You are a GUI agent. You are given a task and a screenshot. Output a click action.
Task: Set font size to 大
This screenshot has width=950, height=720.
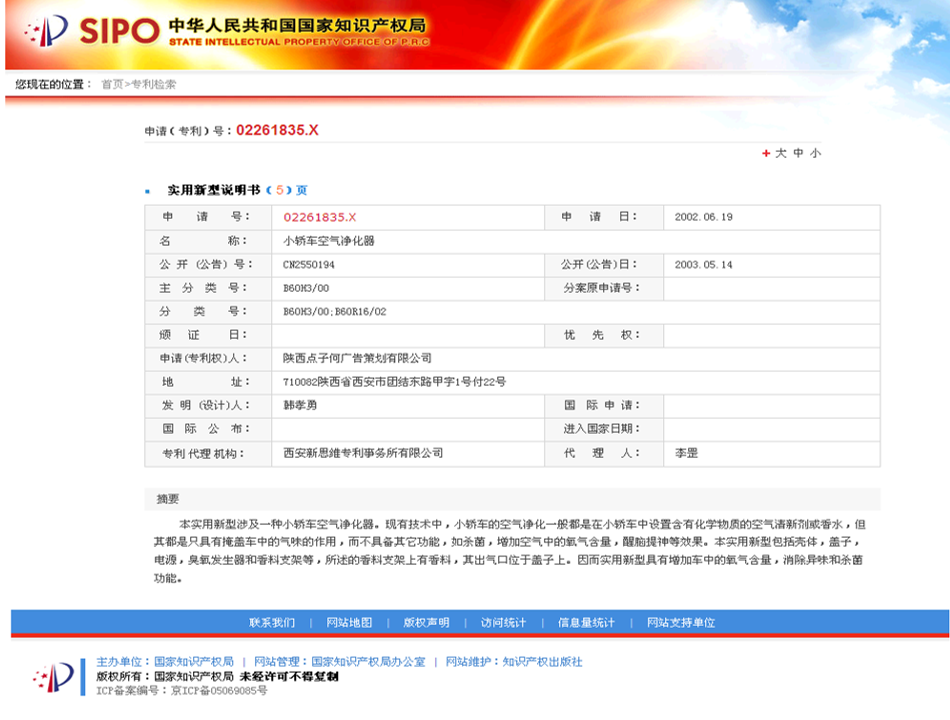[781, 153]
